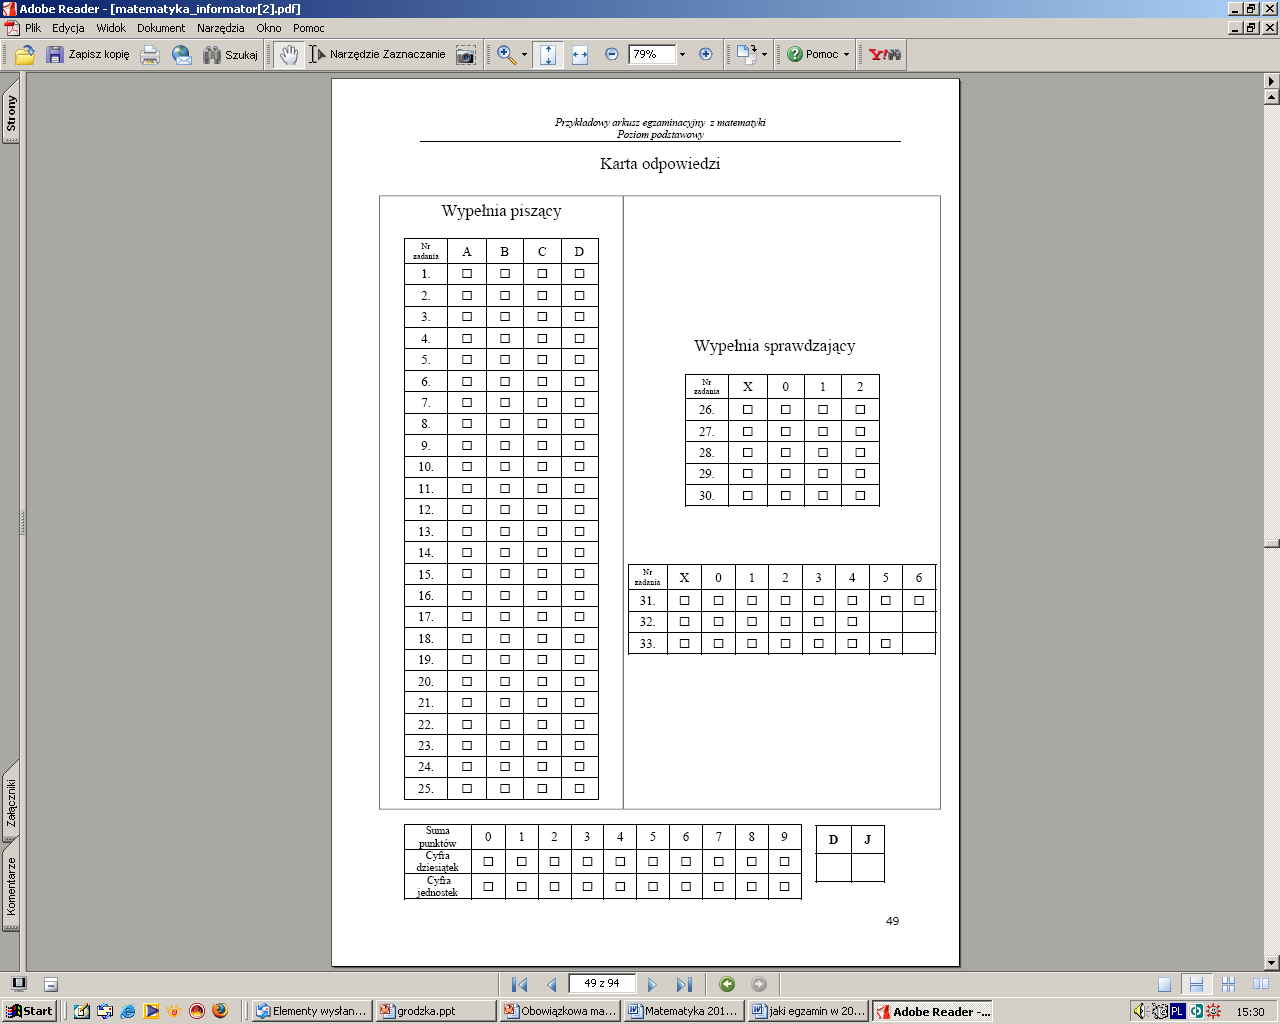1280x1024 pixels.
Task: Open the zoom tool dropdown arrow
Action: click(524, 55)
